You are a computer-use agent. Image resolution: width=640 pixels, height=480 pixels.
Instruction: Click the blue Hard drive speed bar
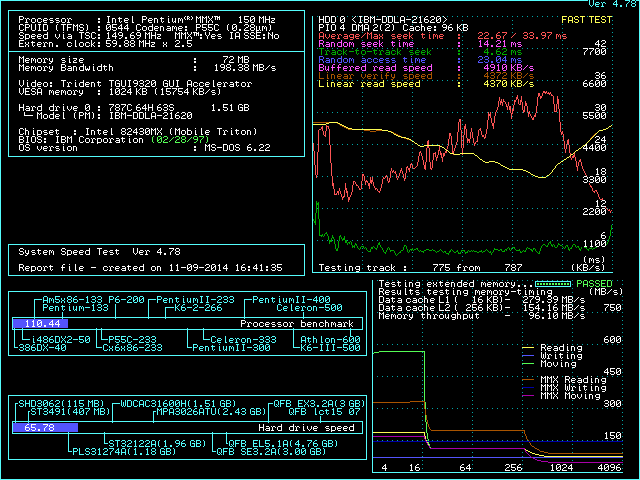tap(45, 427)
